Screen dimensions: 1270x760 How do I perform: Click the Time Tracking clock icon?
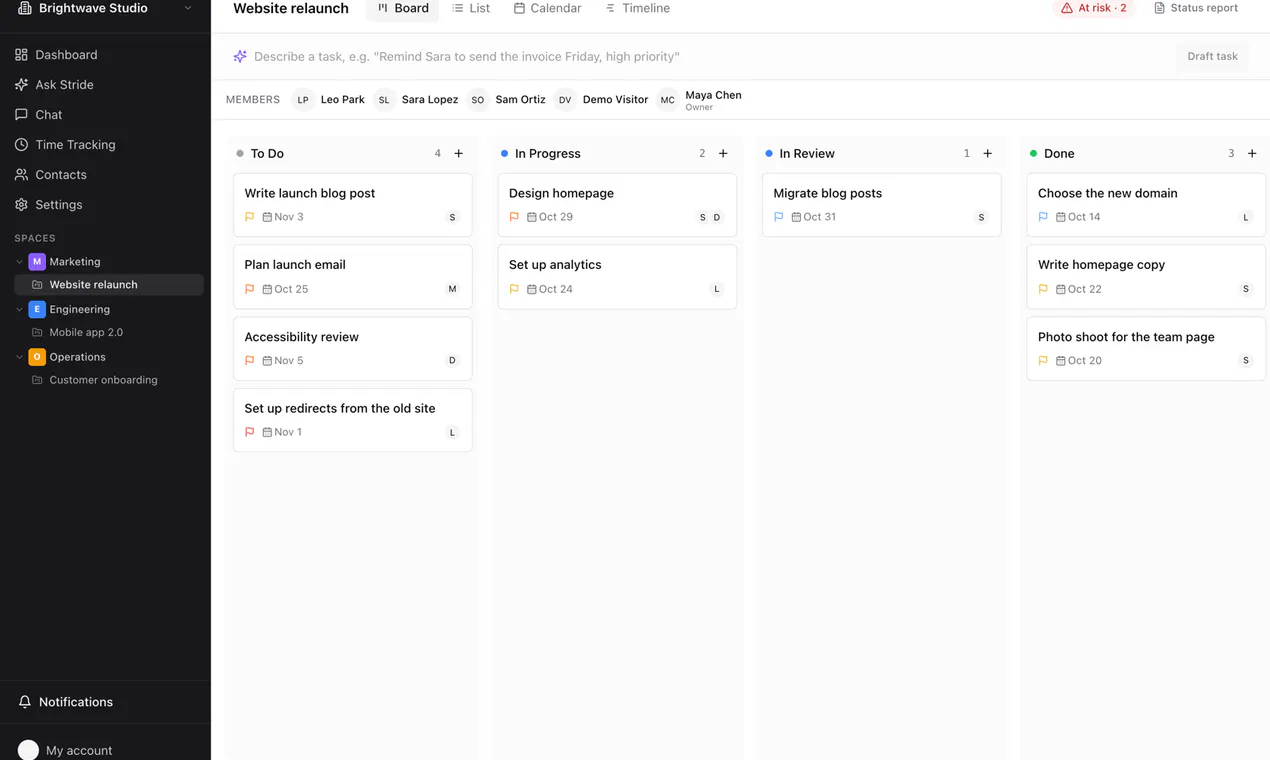point(21,145)
